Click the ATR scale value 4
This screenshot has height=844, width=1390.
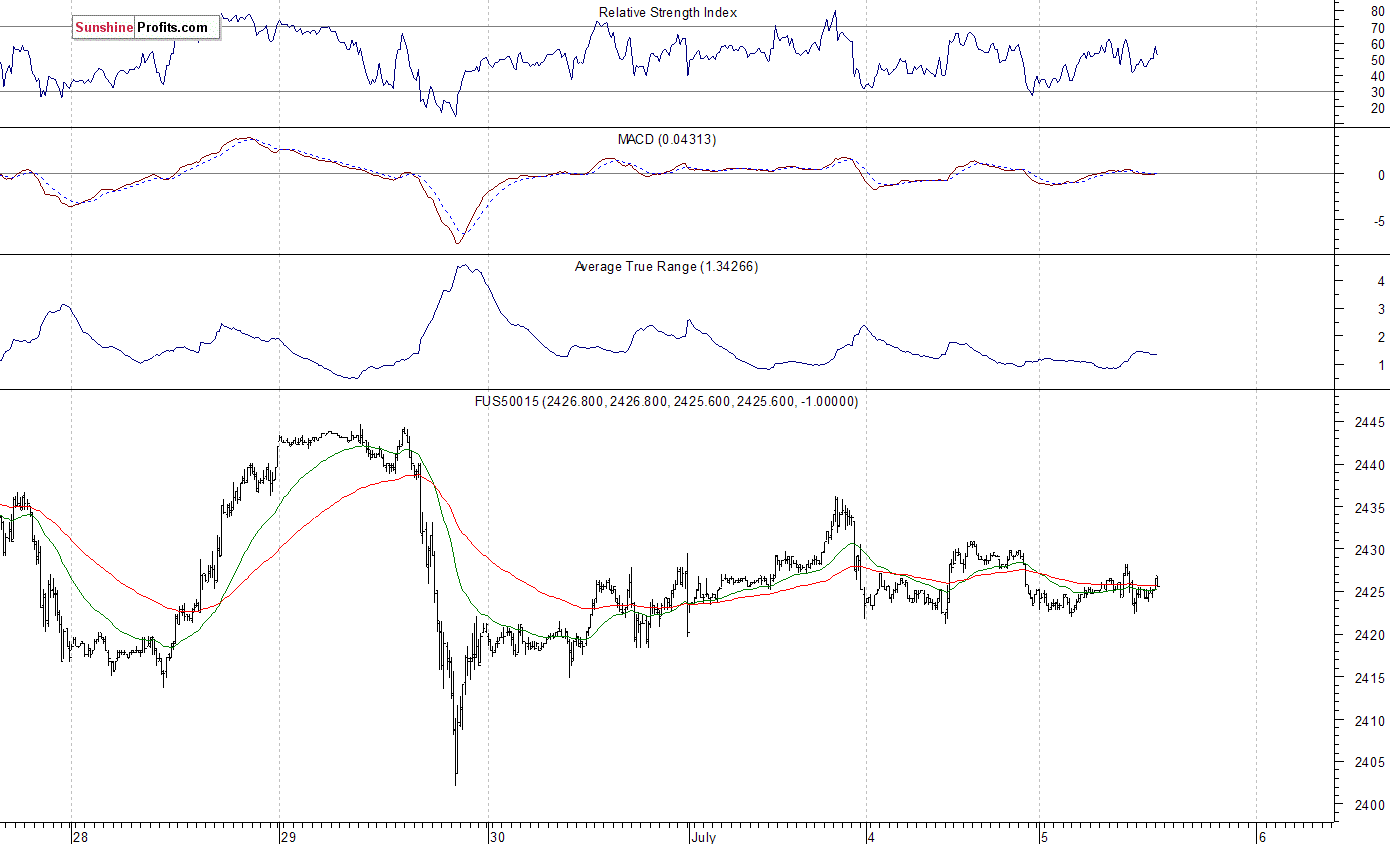[1381, 282]
